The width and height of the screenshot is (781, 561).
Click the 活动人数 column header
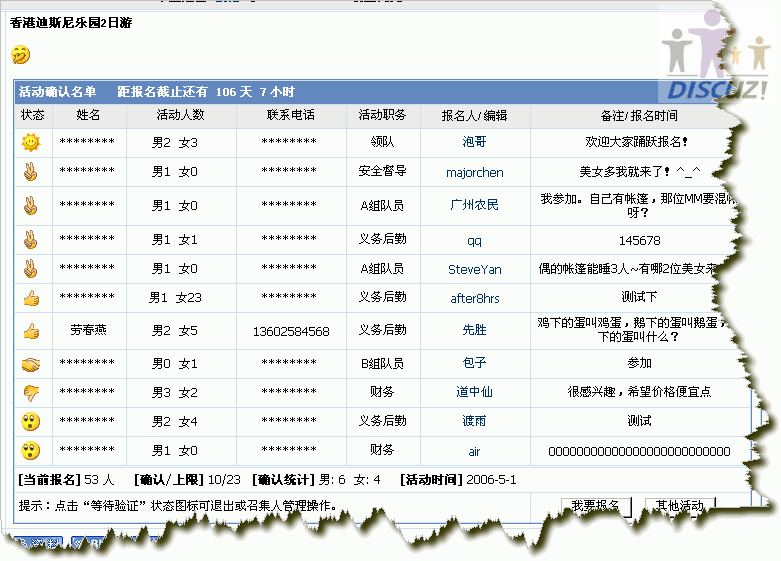click(x=180, y=115)
